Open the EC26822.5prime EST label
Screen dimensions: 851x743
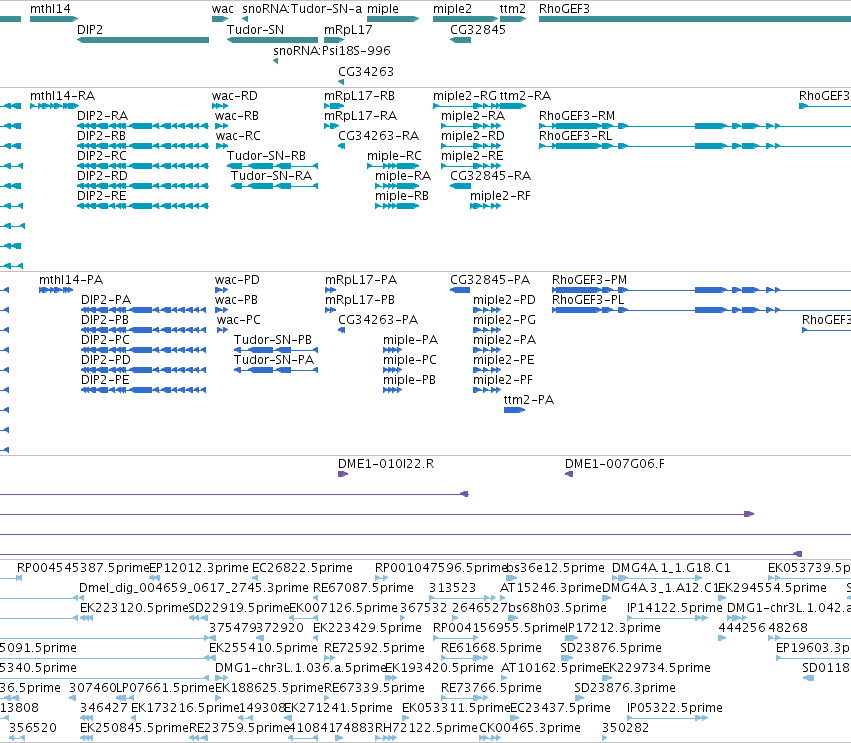(x=302, y=568)
